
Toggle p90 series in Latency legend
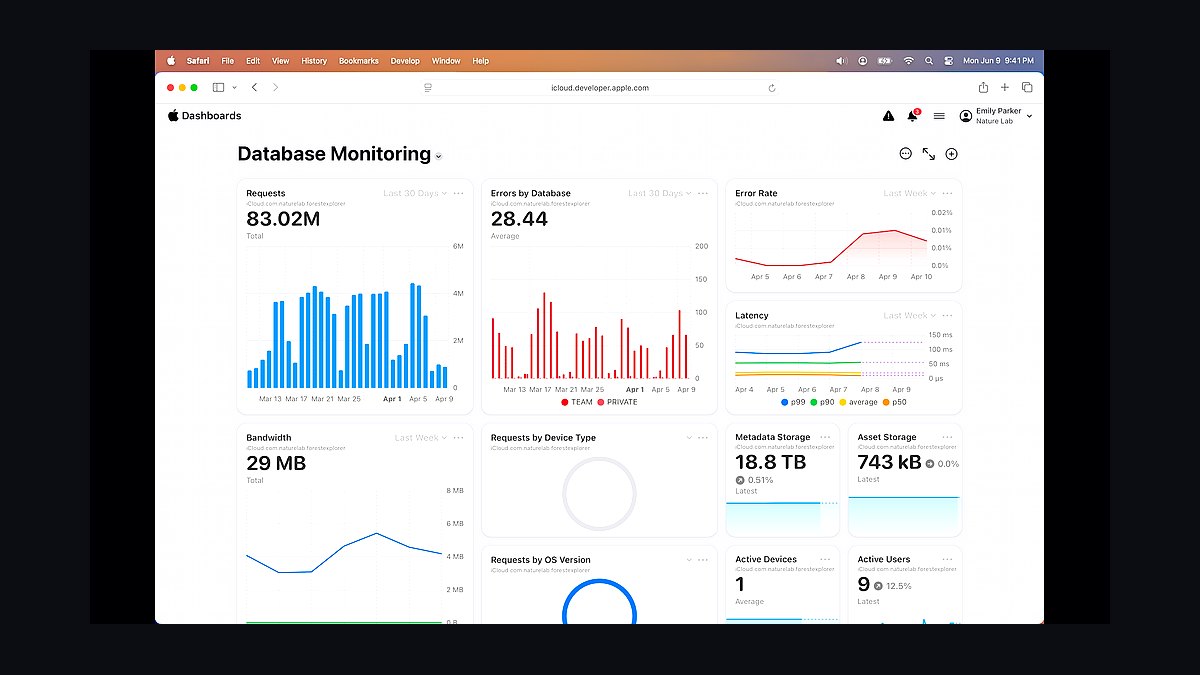pyautogui.click(x=822, y=402)
